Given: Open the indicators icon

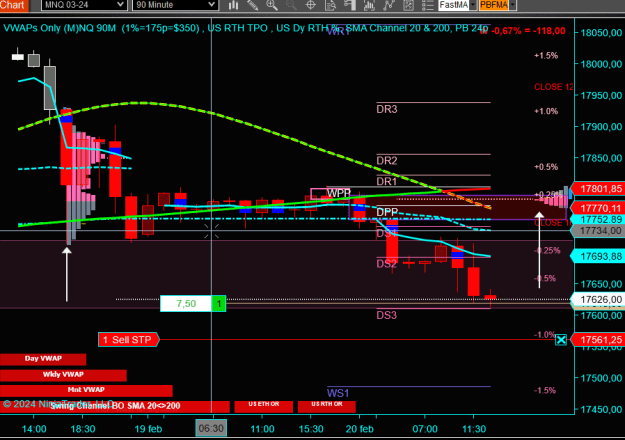Looking at the screenshot, I should (x=369, y=5).
